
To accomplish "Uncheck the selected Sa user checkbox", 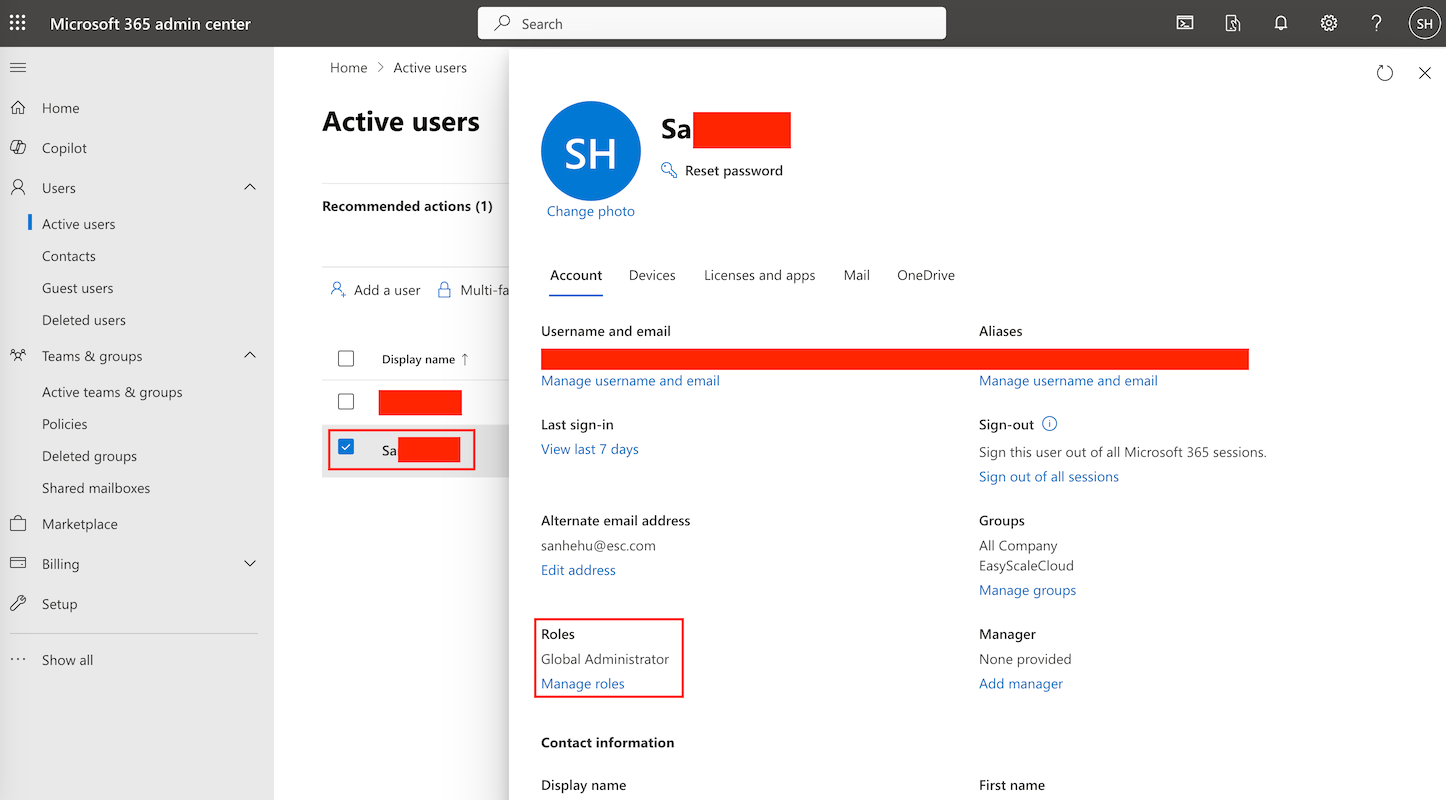I will tap(346, 447).
